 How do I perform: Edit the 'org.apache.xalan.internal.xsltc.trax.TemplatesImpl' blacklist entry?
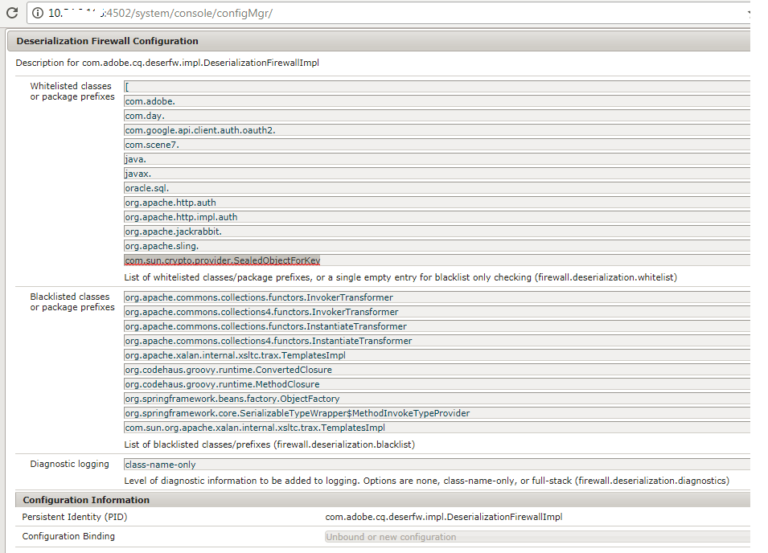437,355
